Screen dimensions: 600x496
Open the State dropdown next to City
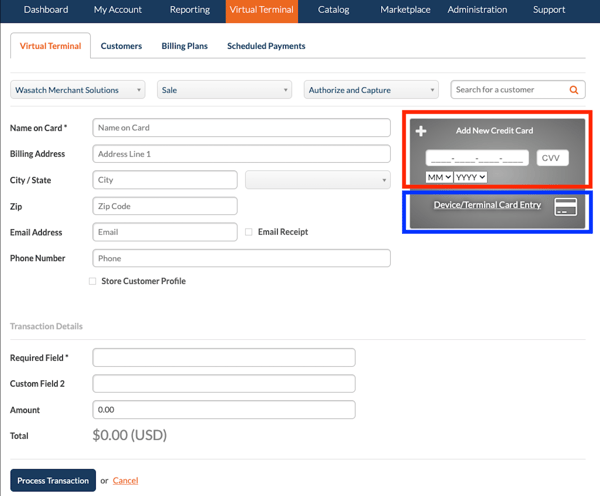pyautogui.click(x=318, y=180)
